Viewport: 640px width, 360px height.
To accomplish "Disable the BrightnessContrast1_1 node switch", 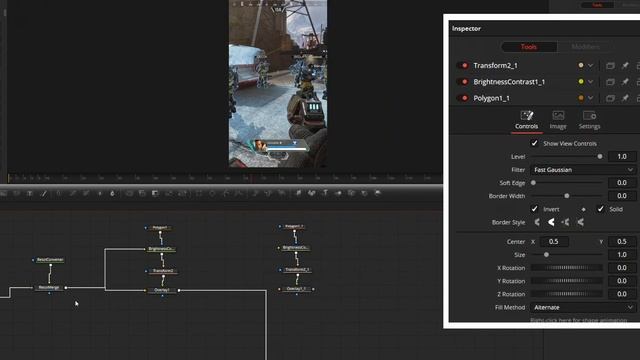I will pyautogui.click(x=462, y=82).
